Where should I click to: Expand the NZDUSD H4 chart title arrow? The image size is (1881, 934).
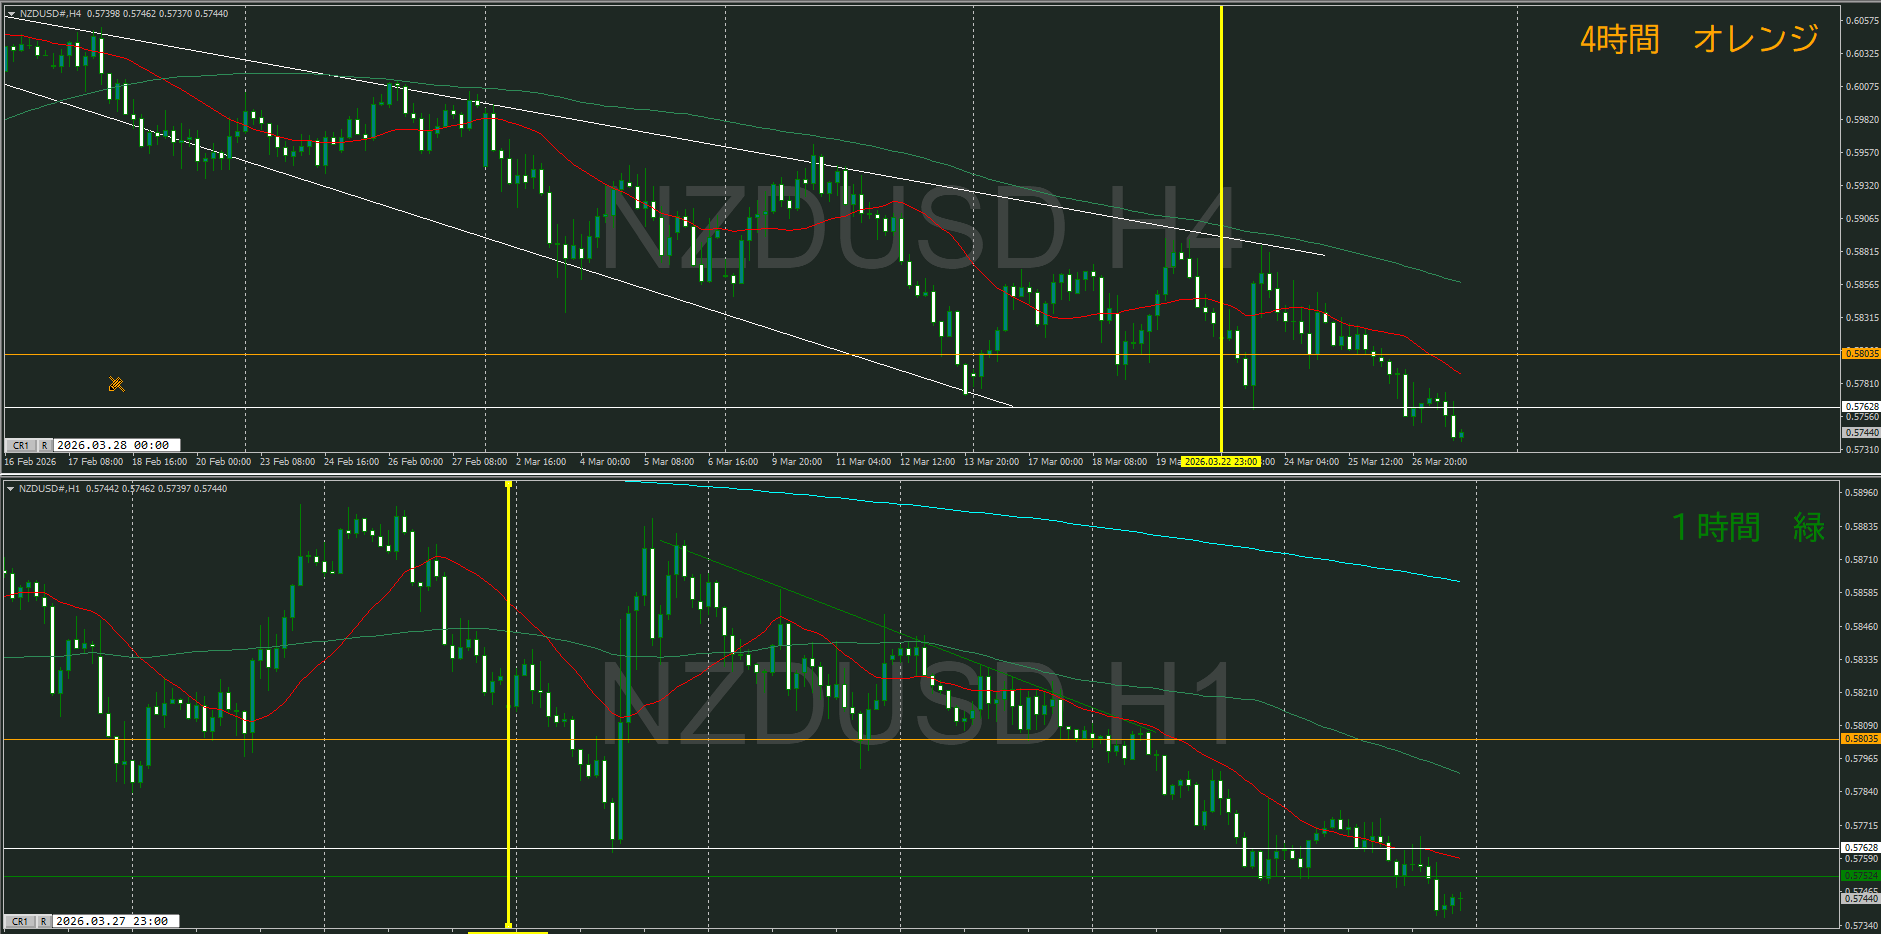tap(11, 14)
